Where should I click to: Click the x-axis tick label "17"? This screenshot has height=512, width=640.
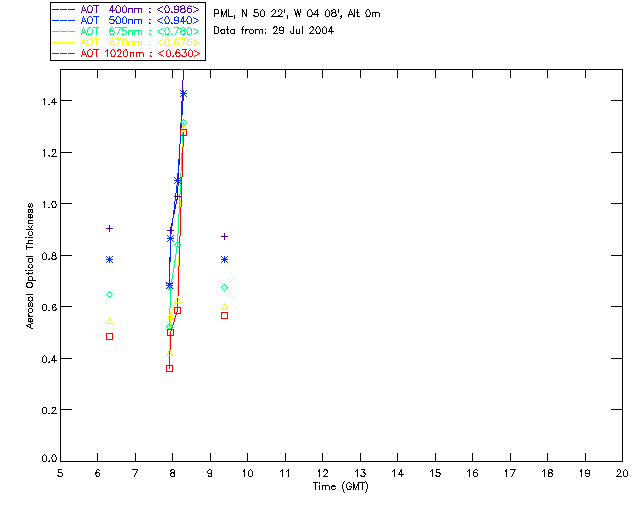[x=510, y=474]
